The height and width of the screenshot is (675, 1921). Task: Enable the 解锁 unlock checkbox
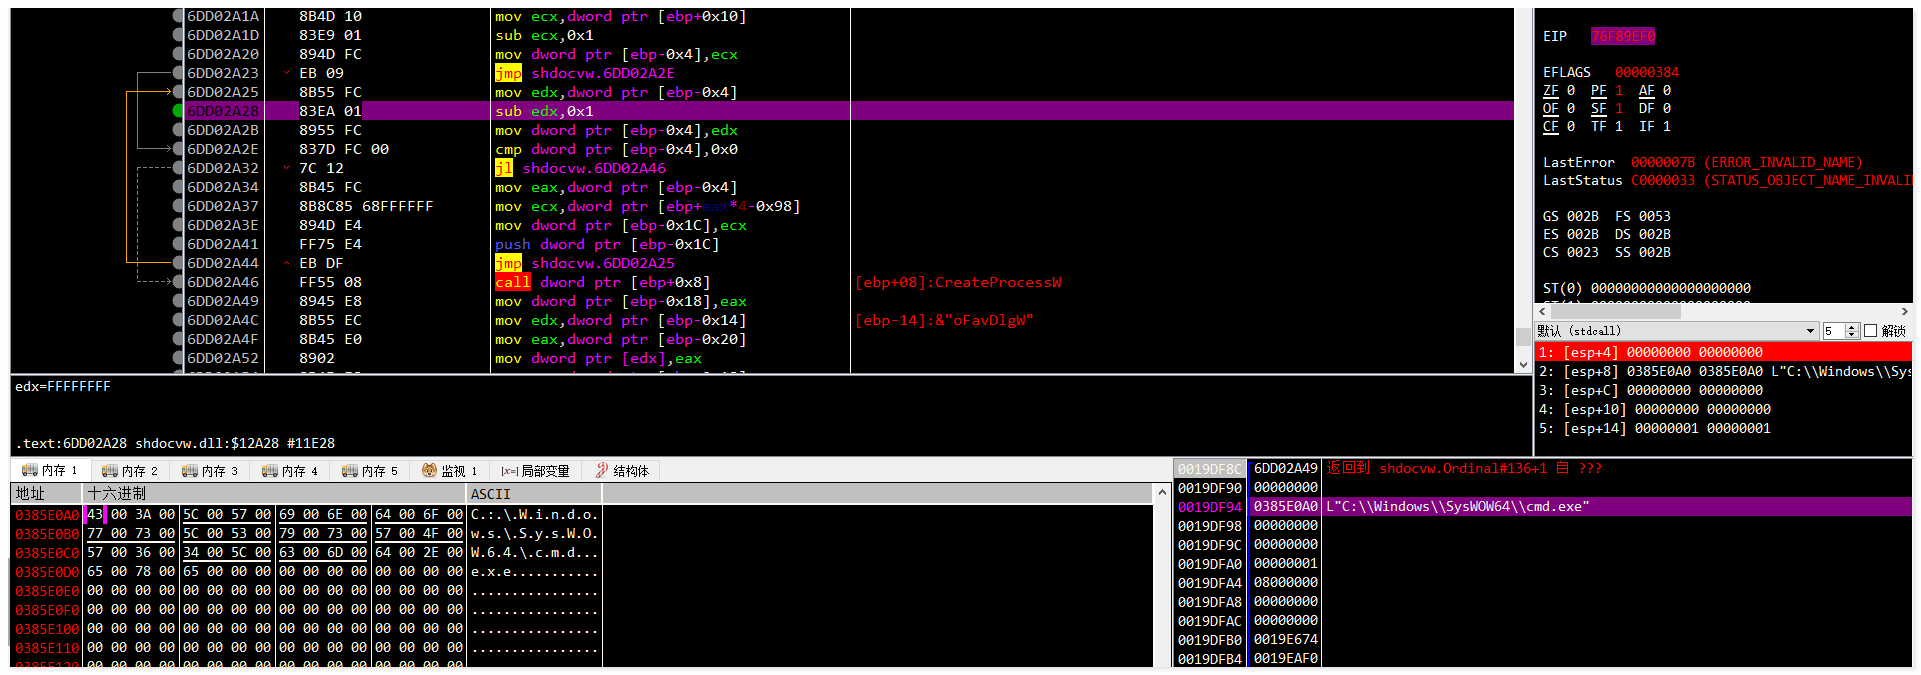1870,331
